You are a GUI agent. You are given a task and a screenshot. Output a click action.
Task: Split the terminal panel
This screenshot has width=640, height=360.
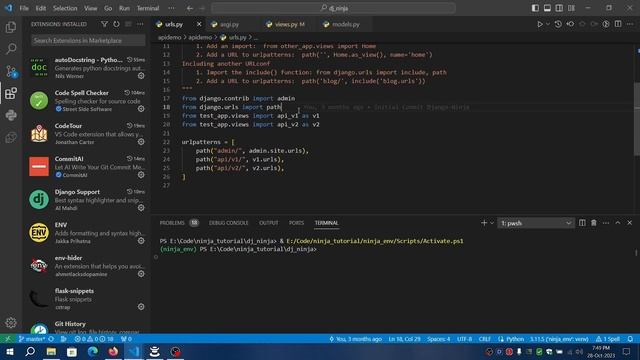coord(582,223)
